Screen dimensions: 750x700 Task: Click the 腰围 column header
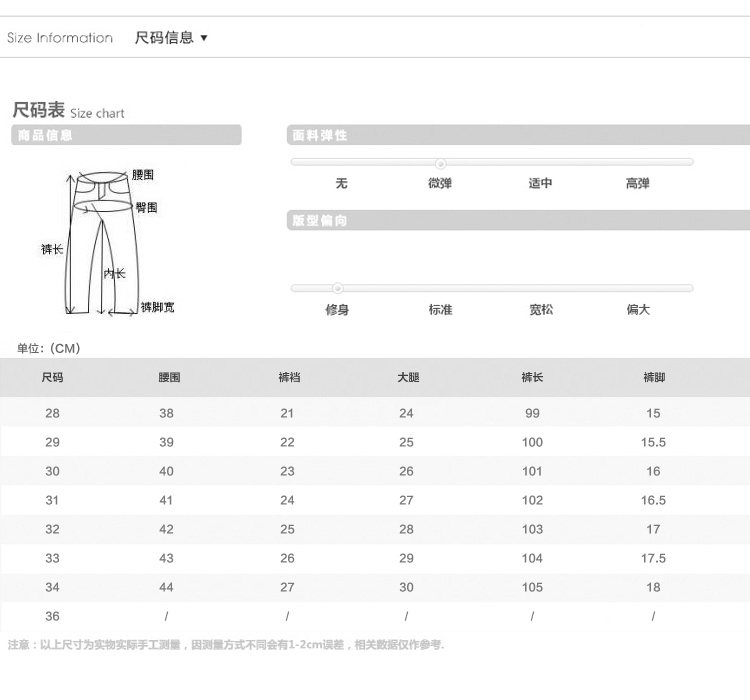pyautogui.click(x=169, y=377)
